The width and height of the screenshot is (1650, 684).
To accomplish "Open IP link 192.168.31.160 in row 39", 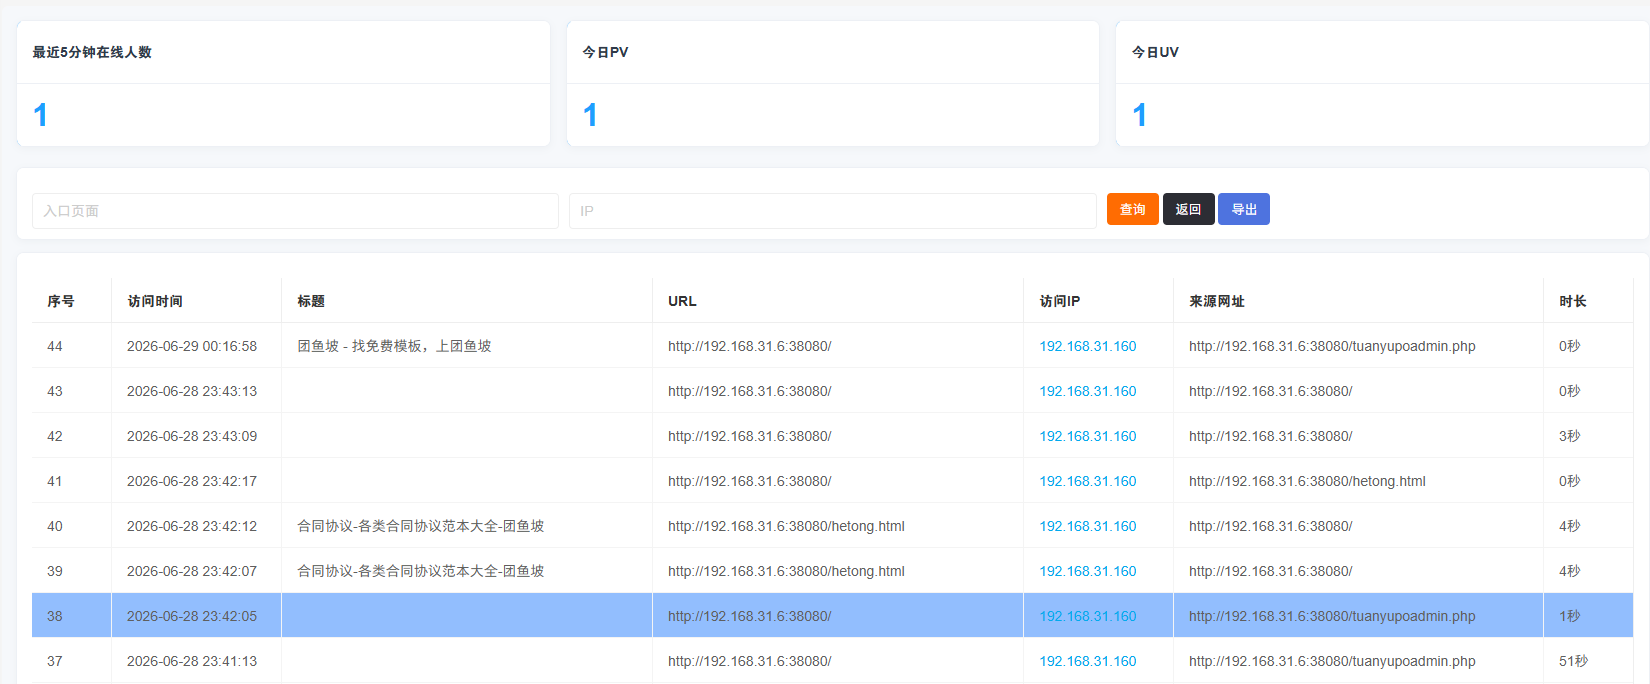I will 1088,571.
